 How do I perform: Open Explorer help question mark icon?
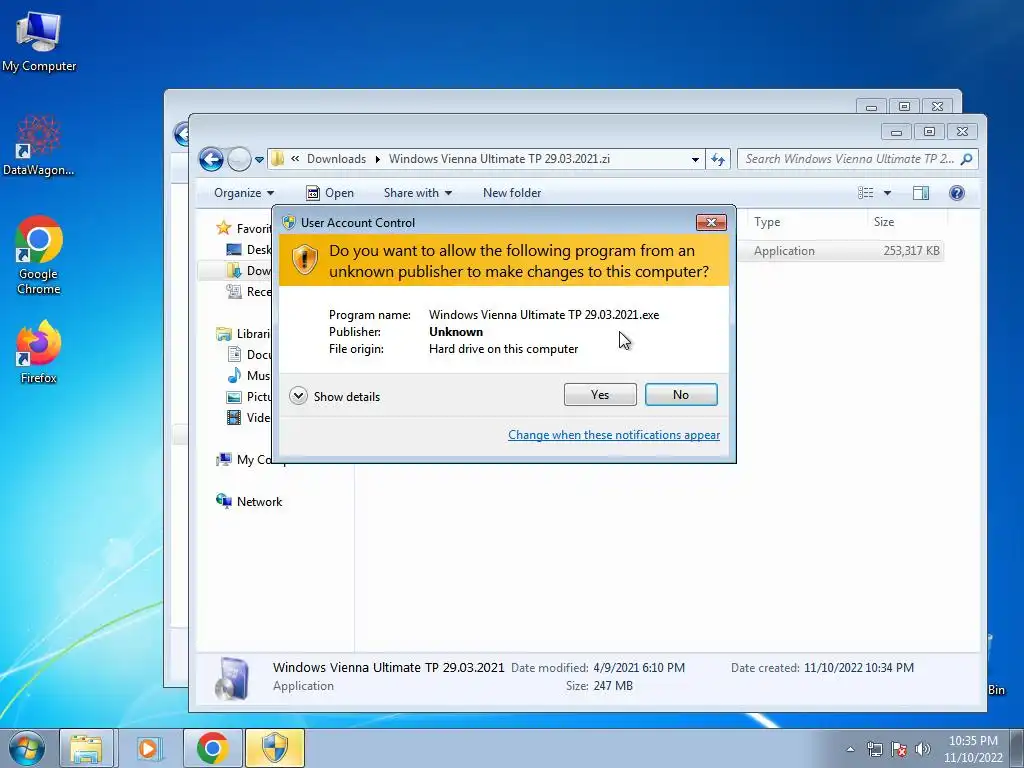pos(957,193)
